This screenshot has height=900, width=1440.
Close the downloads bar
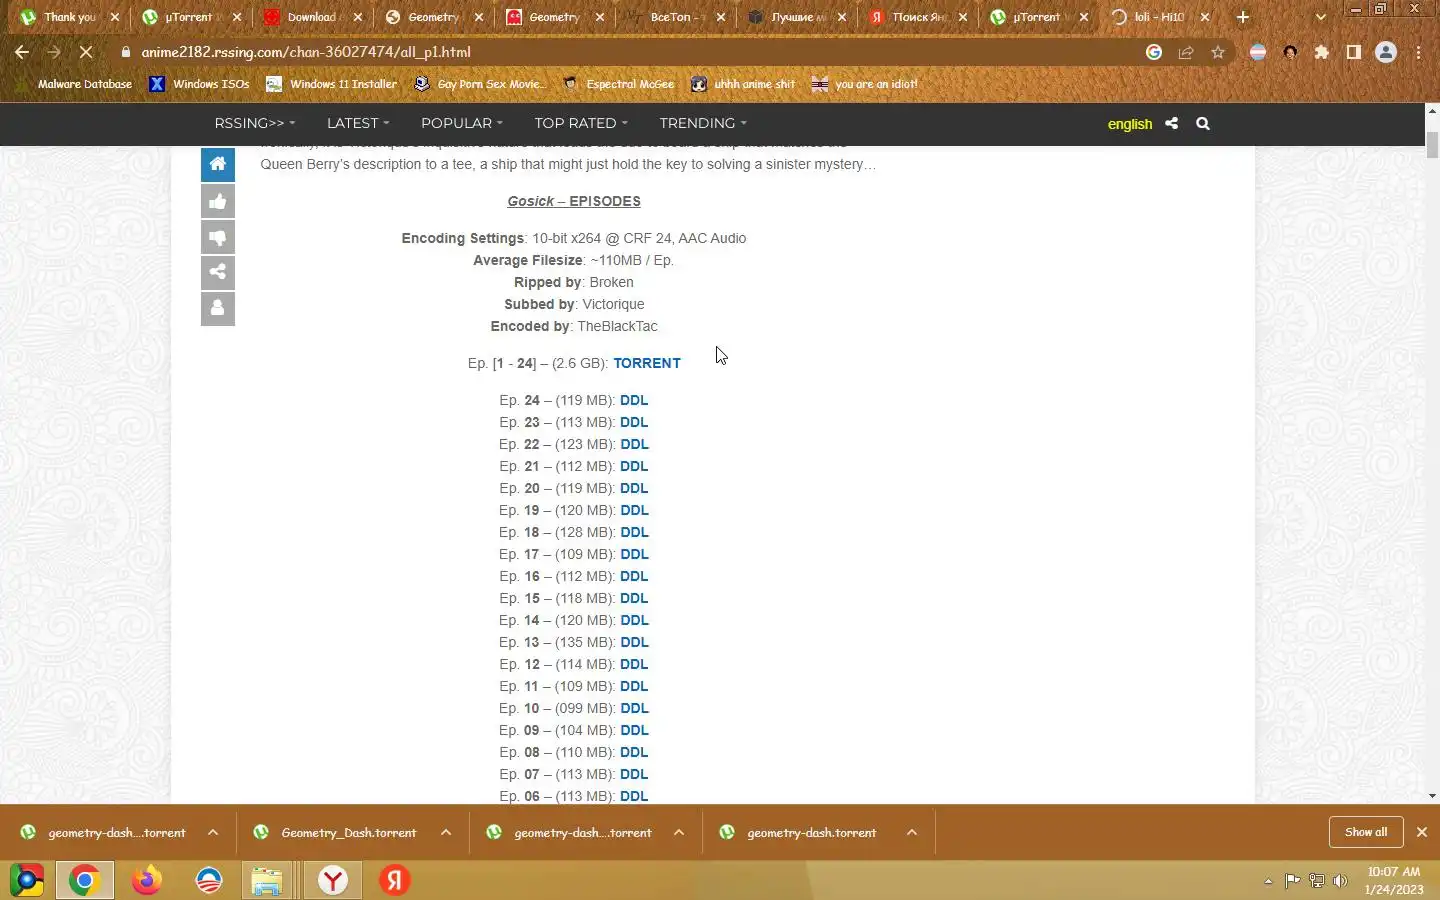pyautogui.click(x=1422, y=832)
